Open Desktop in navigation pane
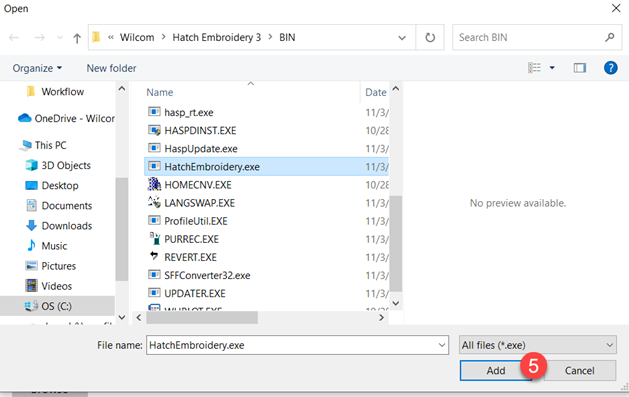This screenshot has width=629, height=397. tap(52, 186)
